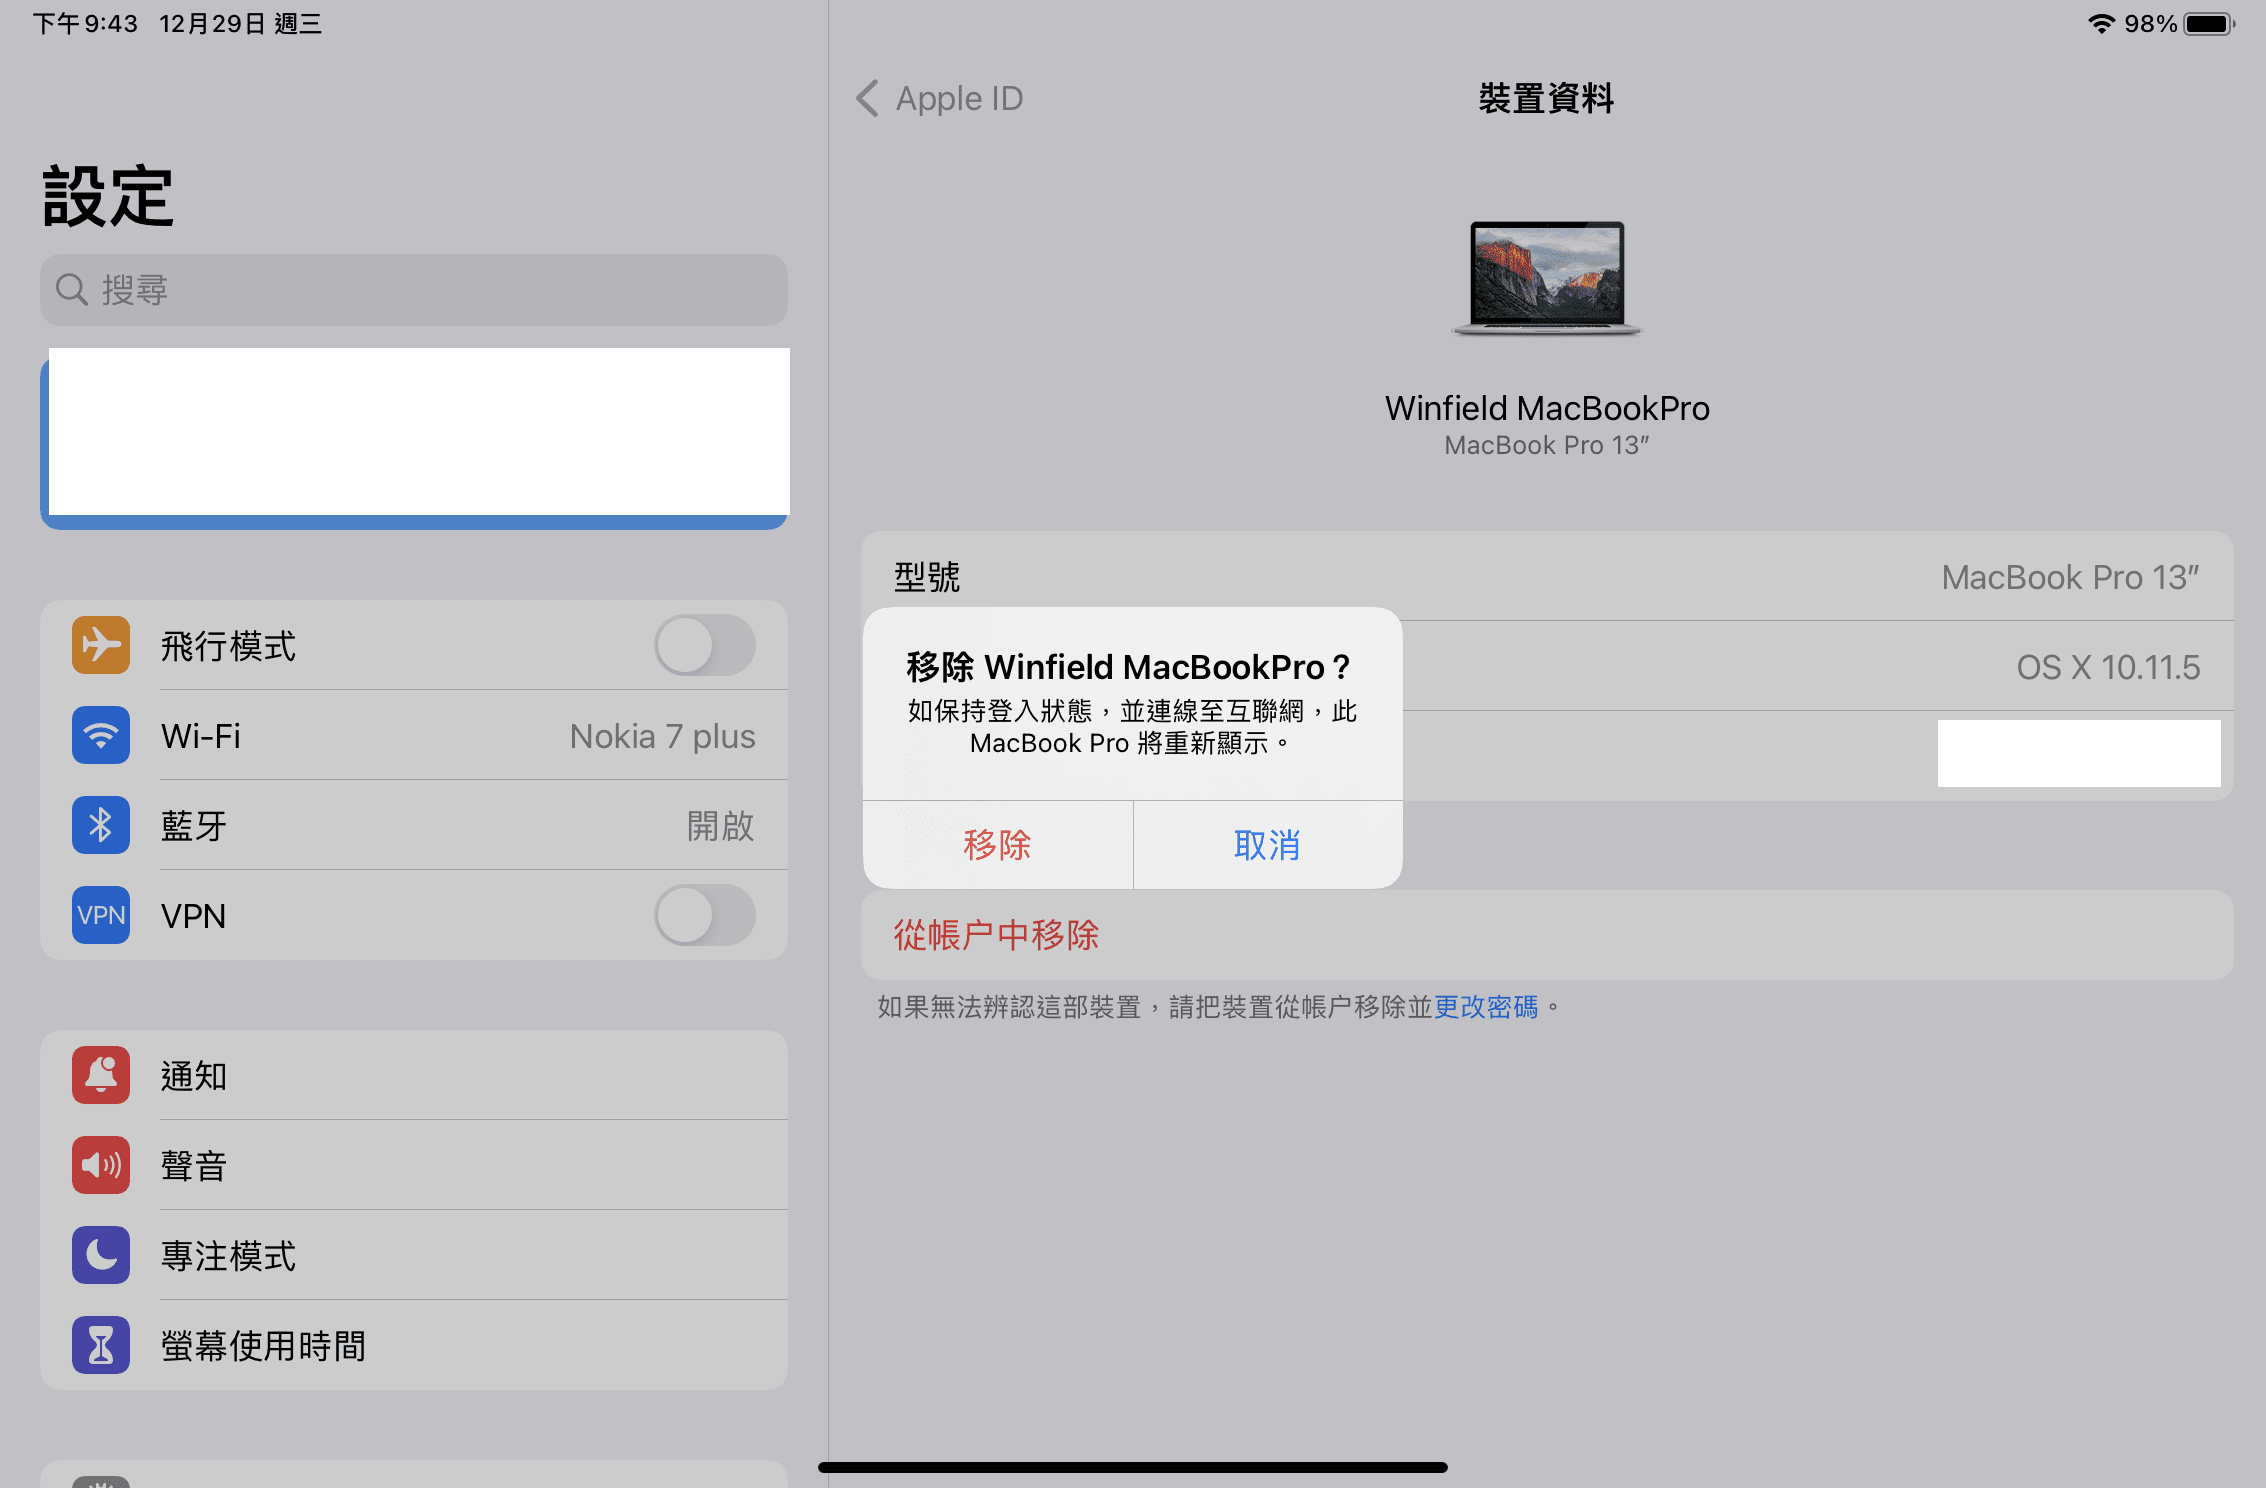
Task: Tap the 開啟 Bluetooth status text
Action: tap(720, 826)
